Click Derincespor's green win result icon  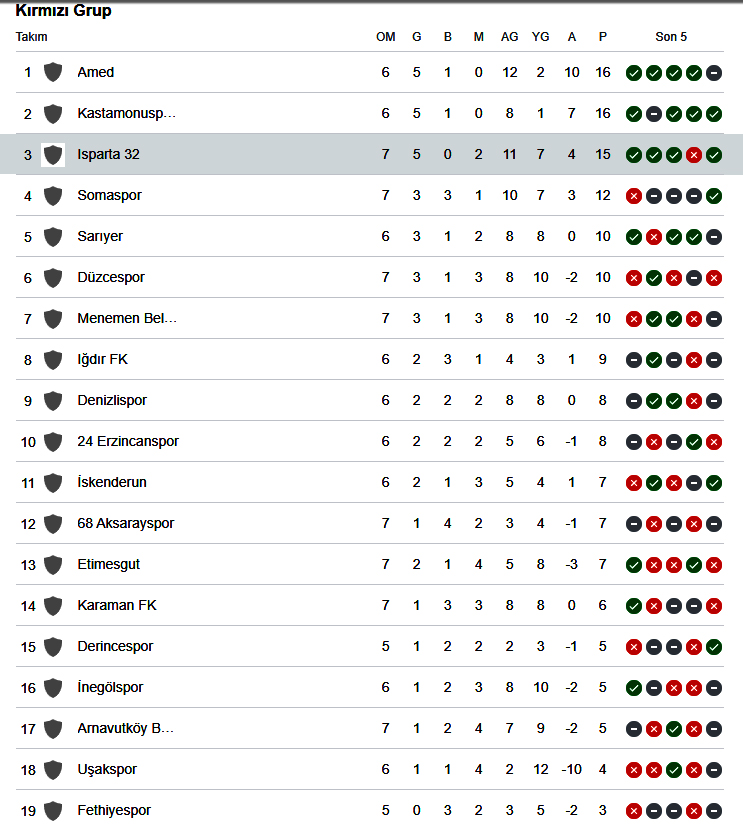coord(714,647)
